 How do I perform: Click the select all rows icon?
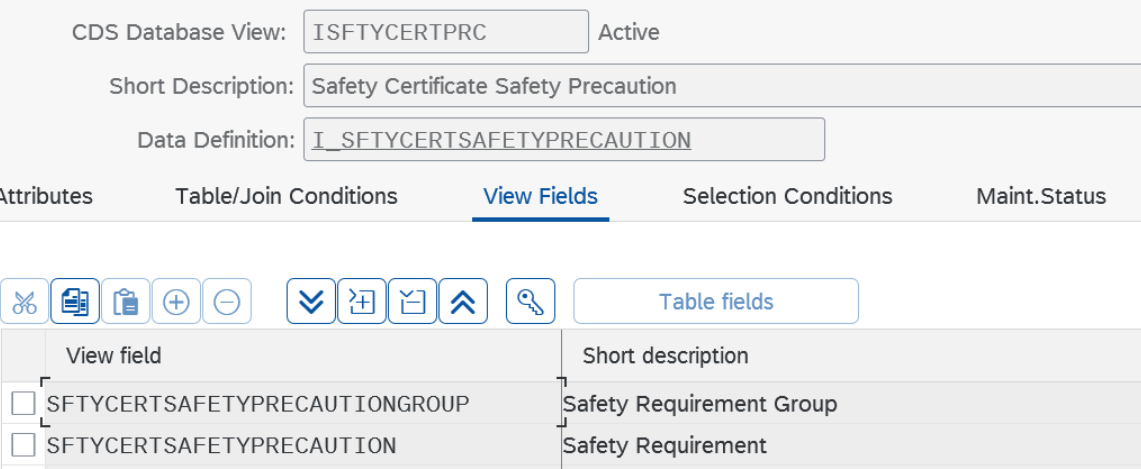[362, 302]
